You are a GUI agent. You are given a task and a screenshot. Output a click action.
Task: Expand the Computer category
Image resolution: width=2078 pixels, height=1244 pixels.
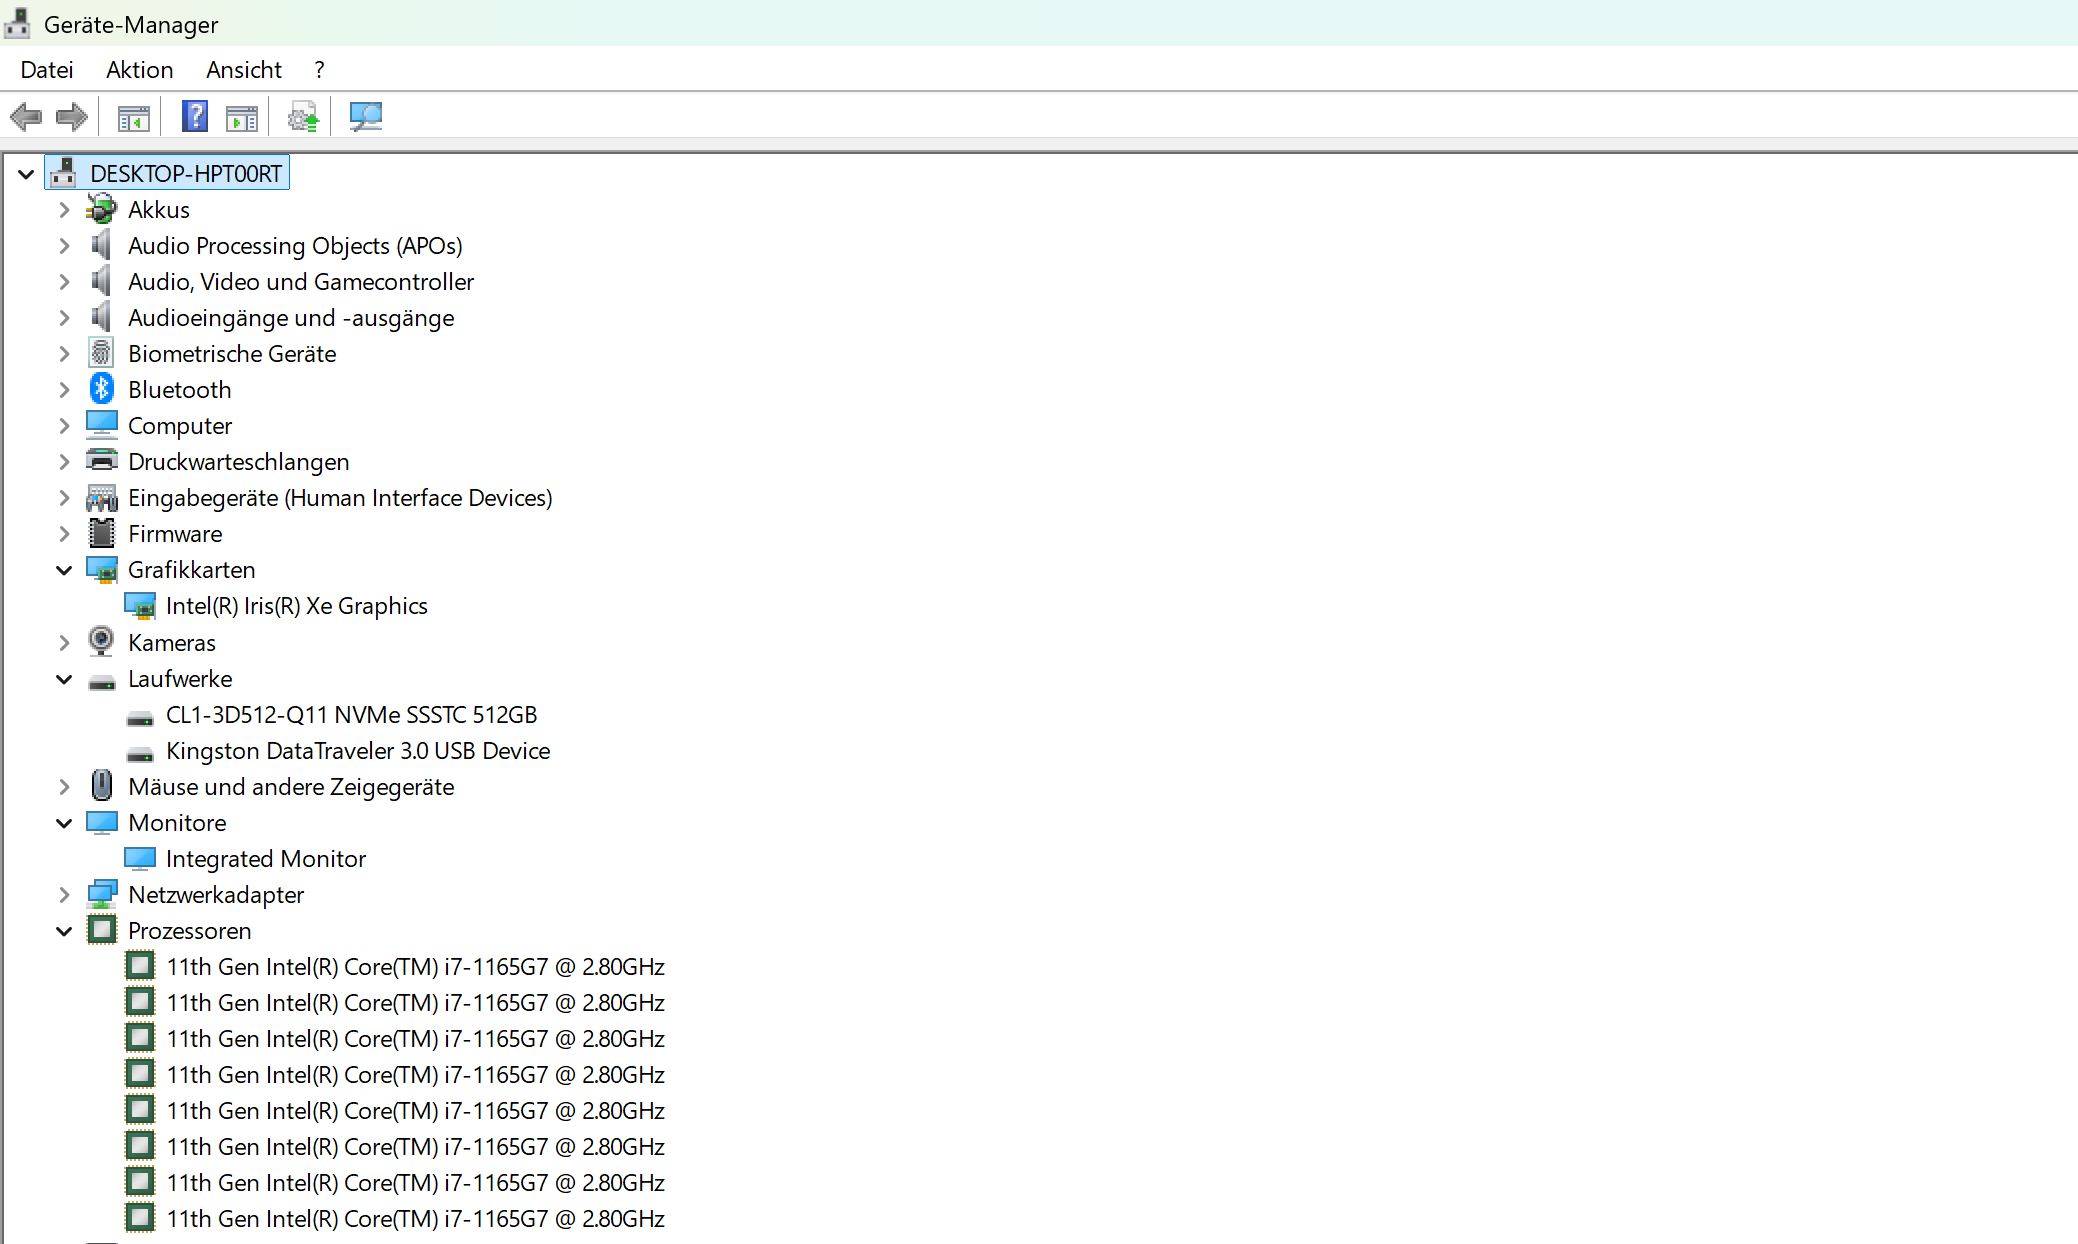[x=64, y=426]
